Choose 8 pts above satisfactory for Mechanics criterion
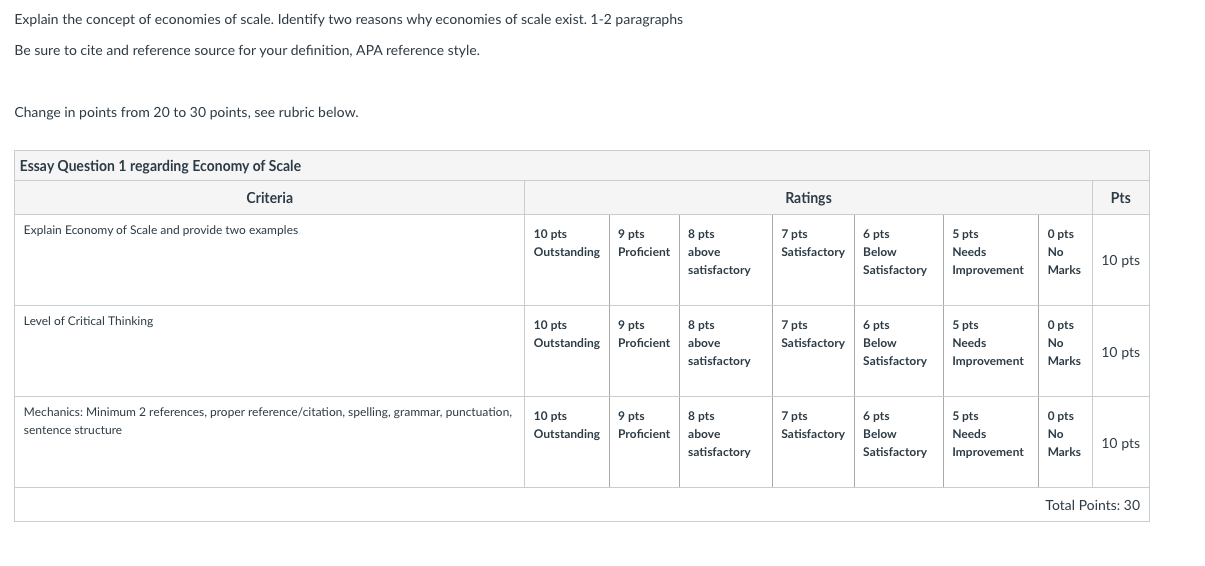The width and height of the screenshot is (1205, 566). click(x=725, y=442)
